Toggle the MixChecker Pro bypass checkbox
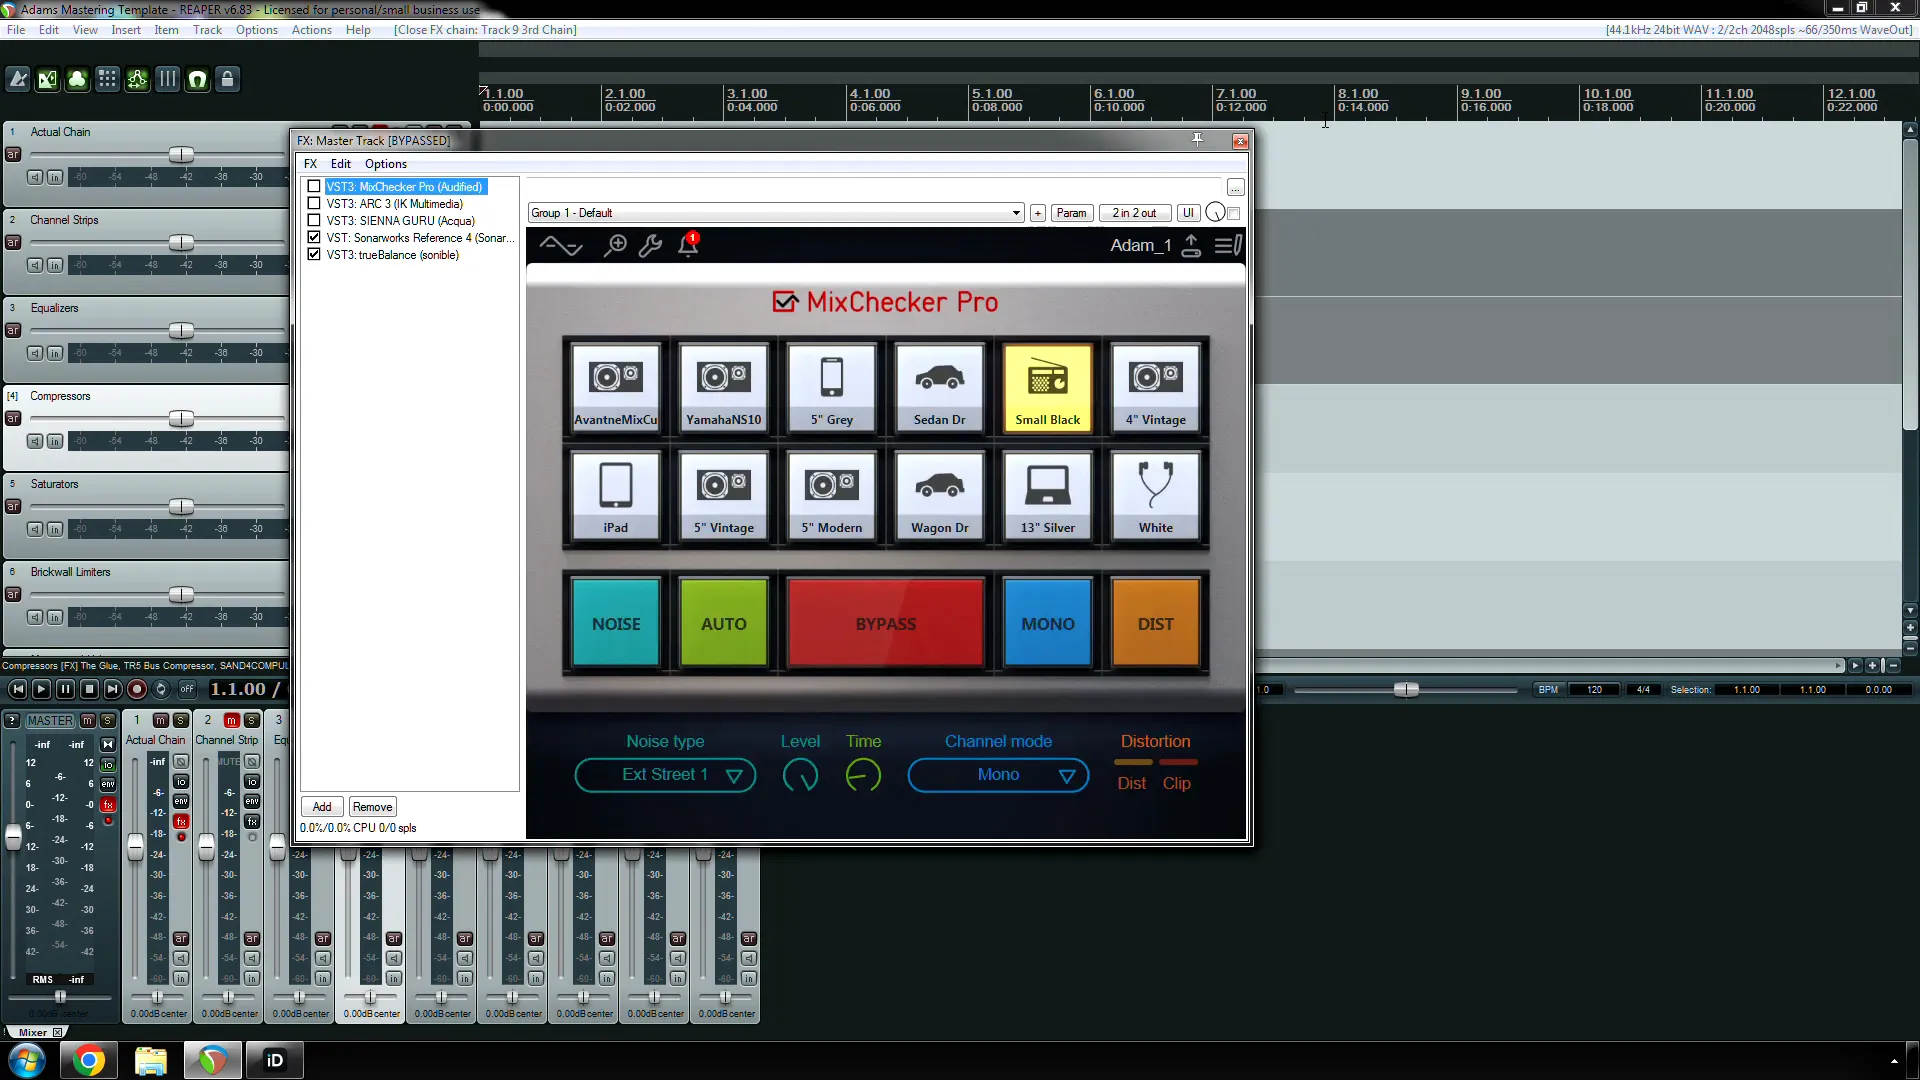The height and width of the screenshot is (1080, 1920). tap(314, 186)
